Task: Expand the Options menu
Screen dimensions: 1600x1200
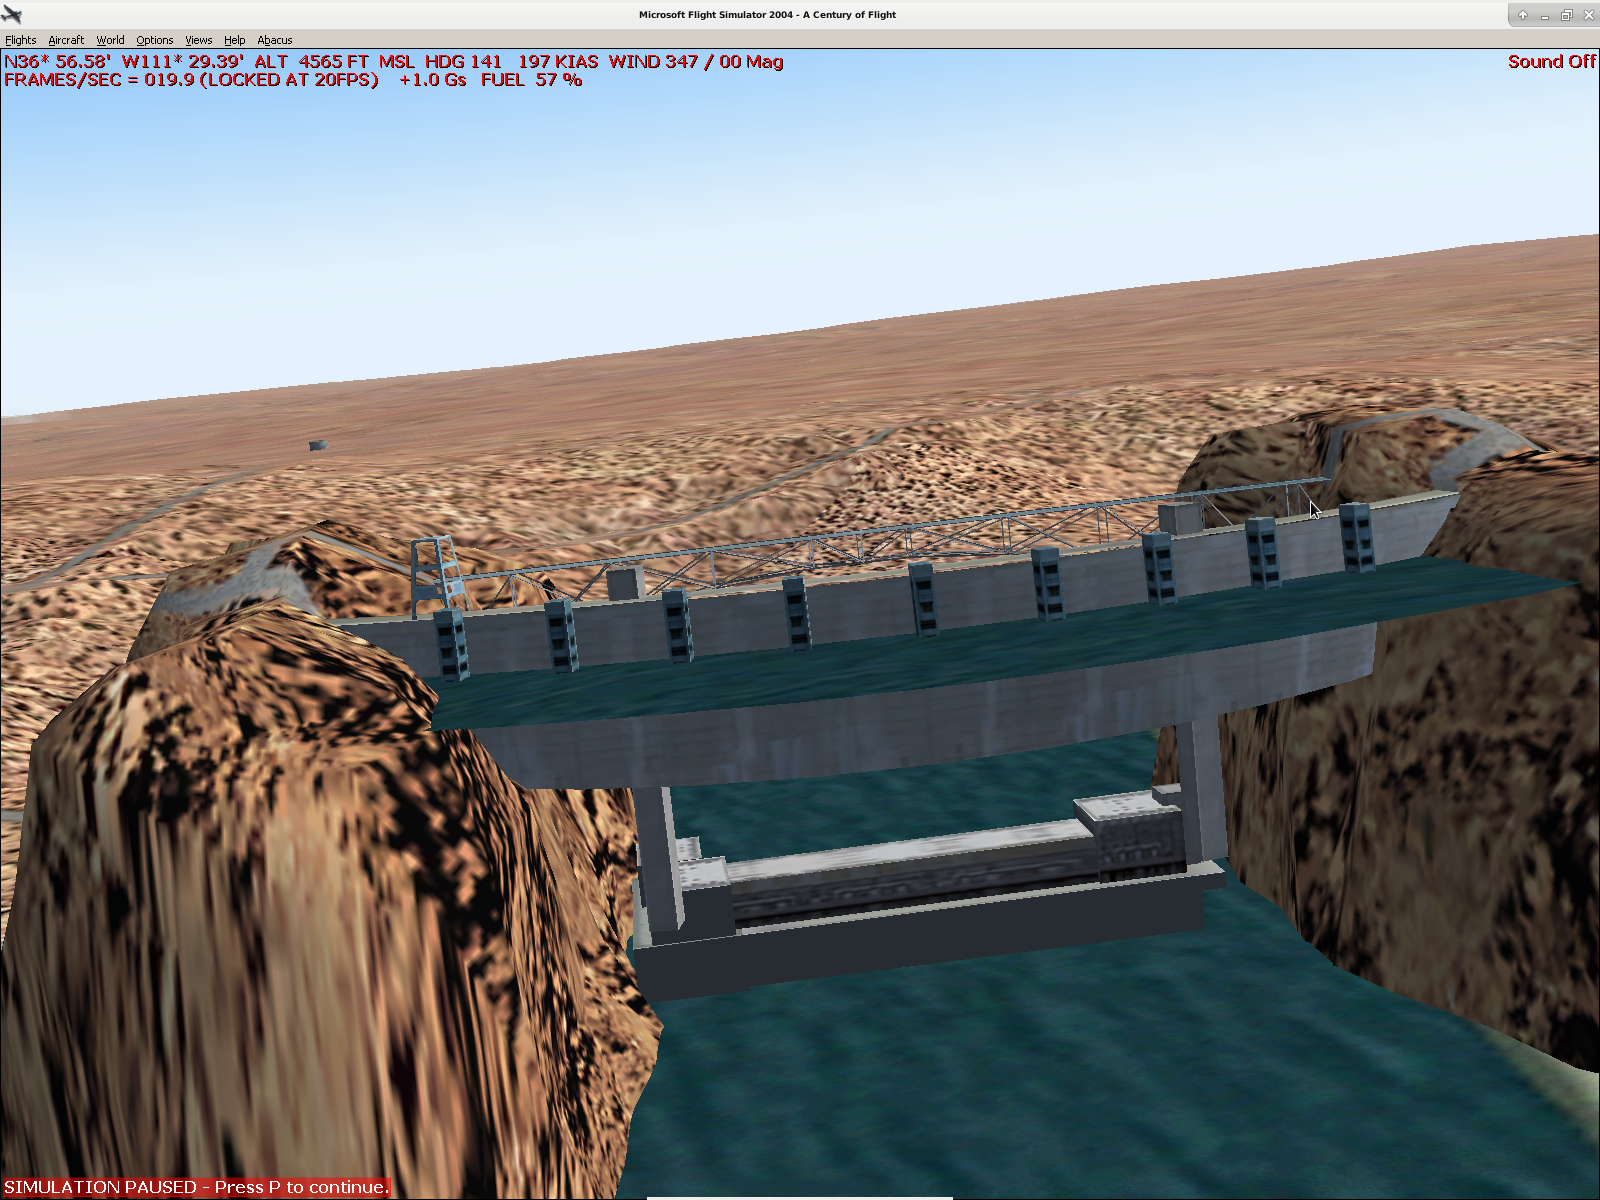Action: pos(154,40)
